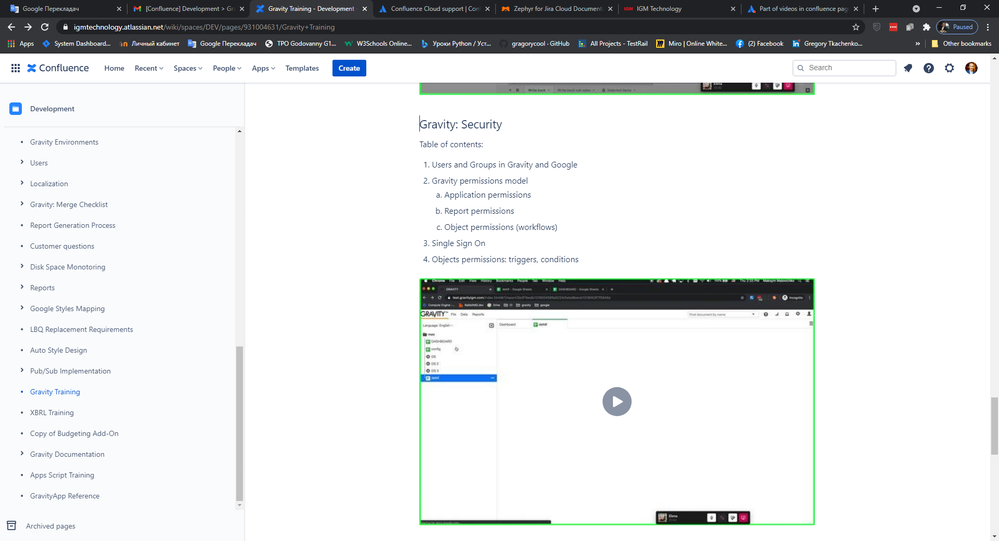Close the Gravity Training browser tab
This screenshot has width=999, height=541.
(x=364, y=9)
